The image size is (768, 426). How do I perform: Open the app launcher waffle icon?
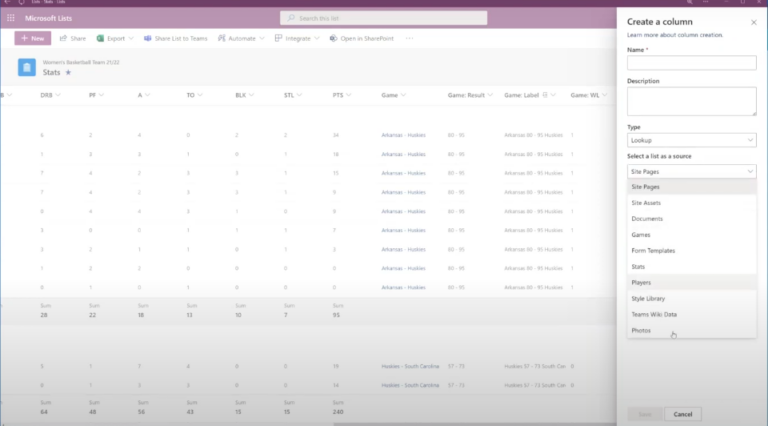11,18
